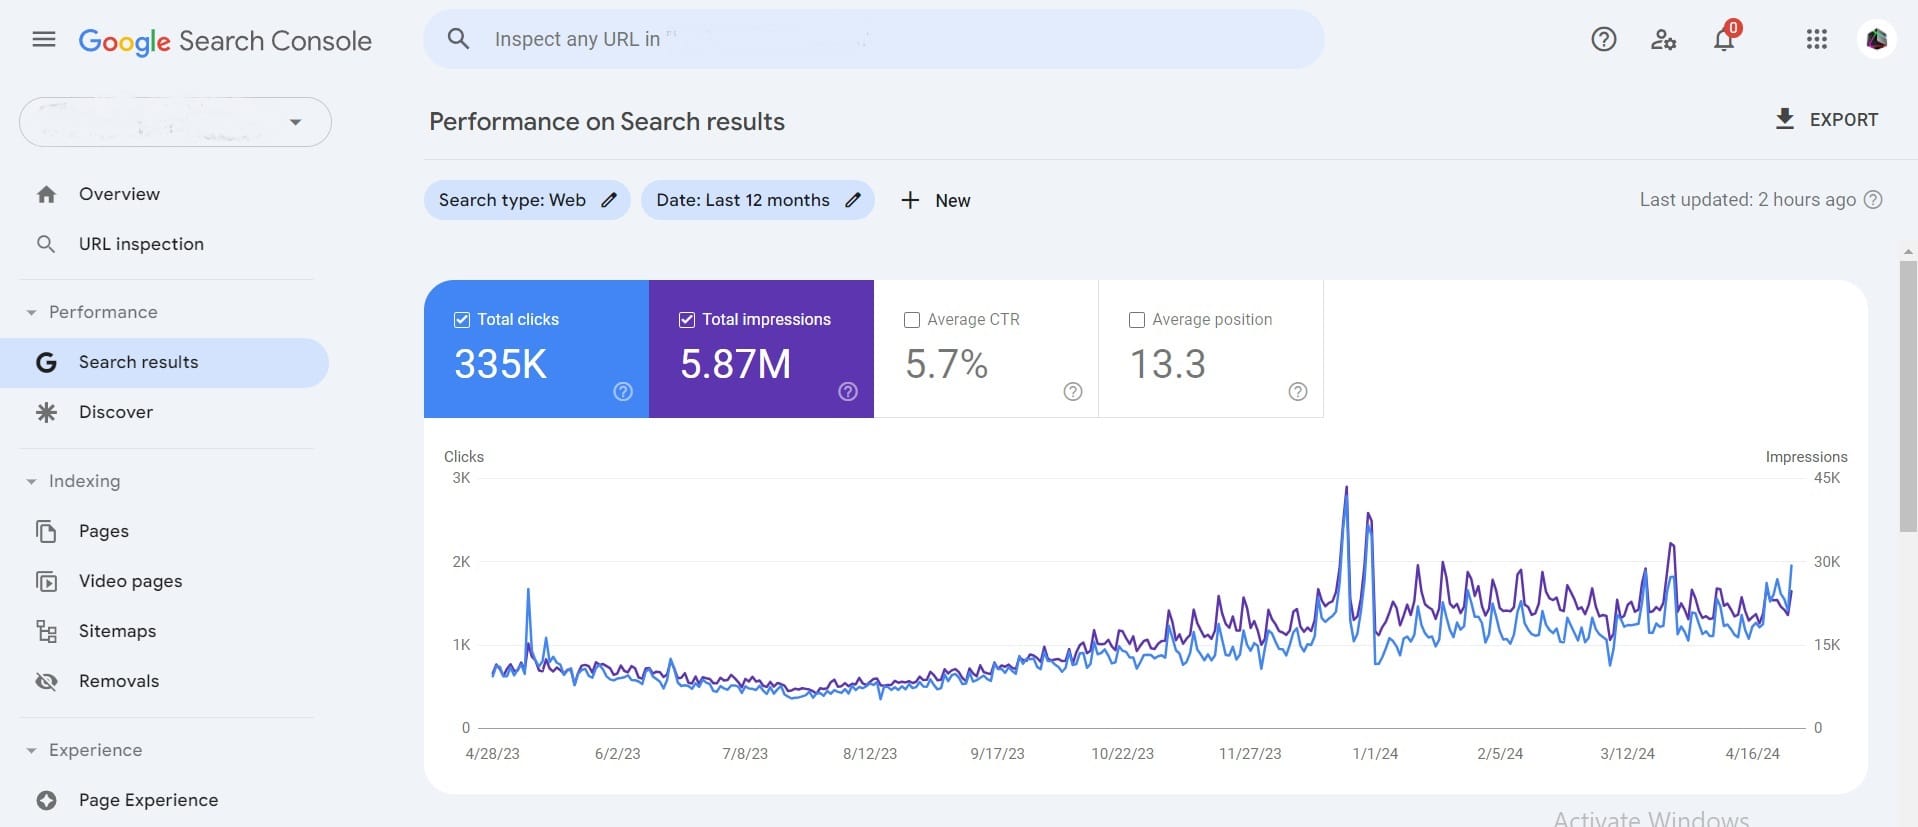Click the scrollbar up arrow
1918x827 pixels.
pyautogui.click(x=1908, y=252)
